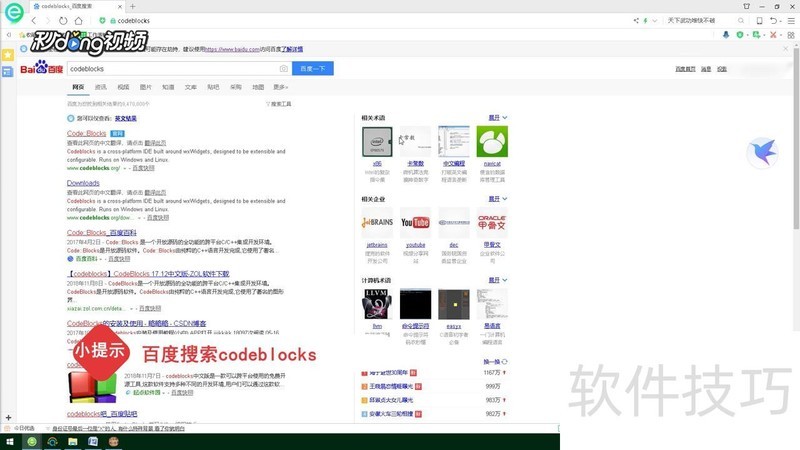Image resolution: width=800 pixels, height=450 pixels.
Task: Click the 百度一下 search button
Action: coord(313,68)
